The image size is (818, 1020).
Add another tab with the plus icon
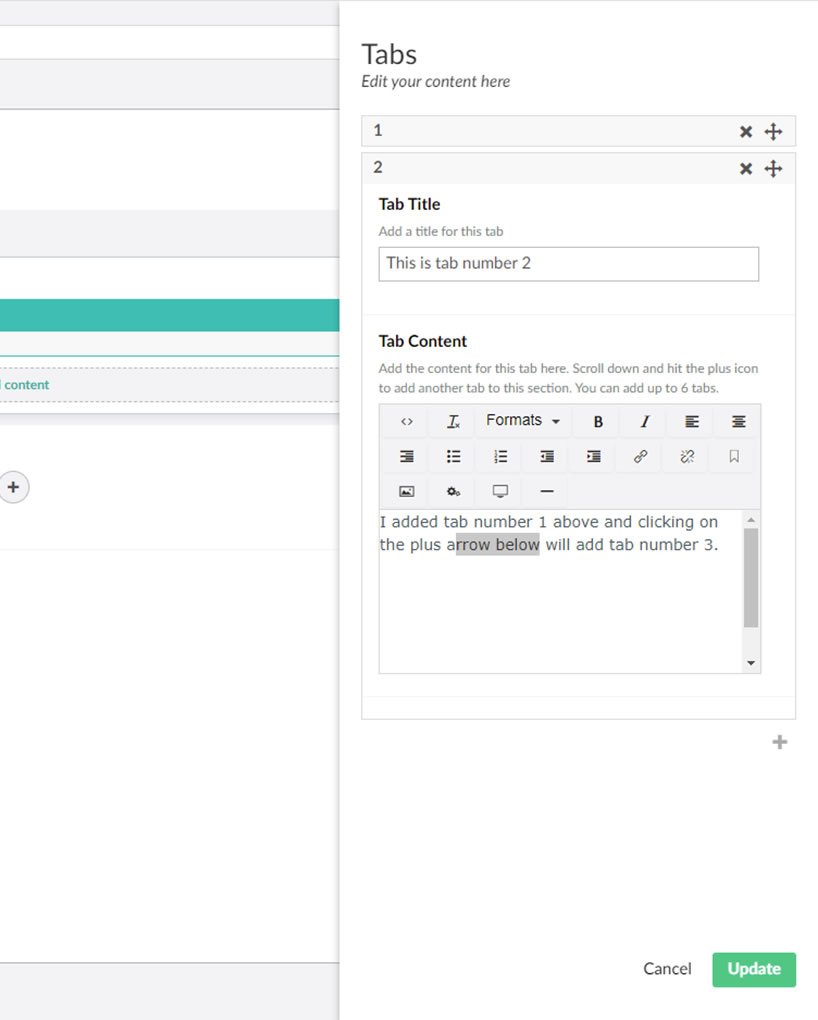click(780, 742)
